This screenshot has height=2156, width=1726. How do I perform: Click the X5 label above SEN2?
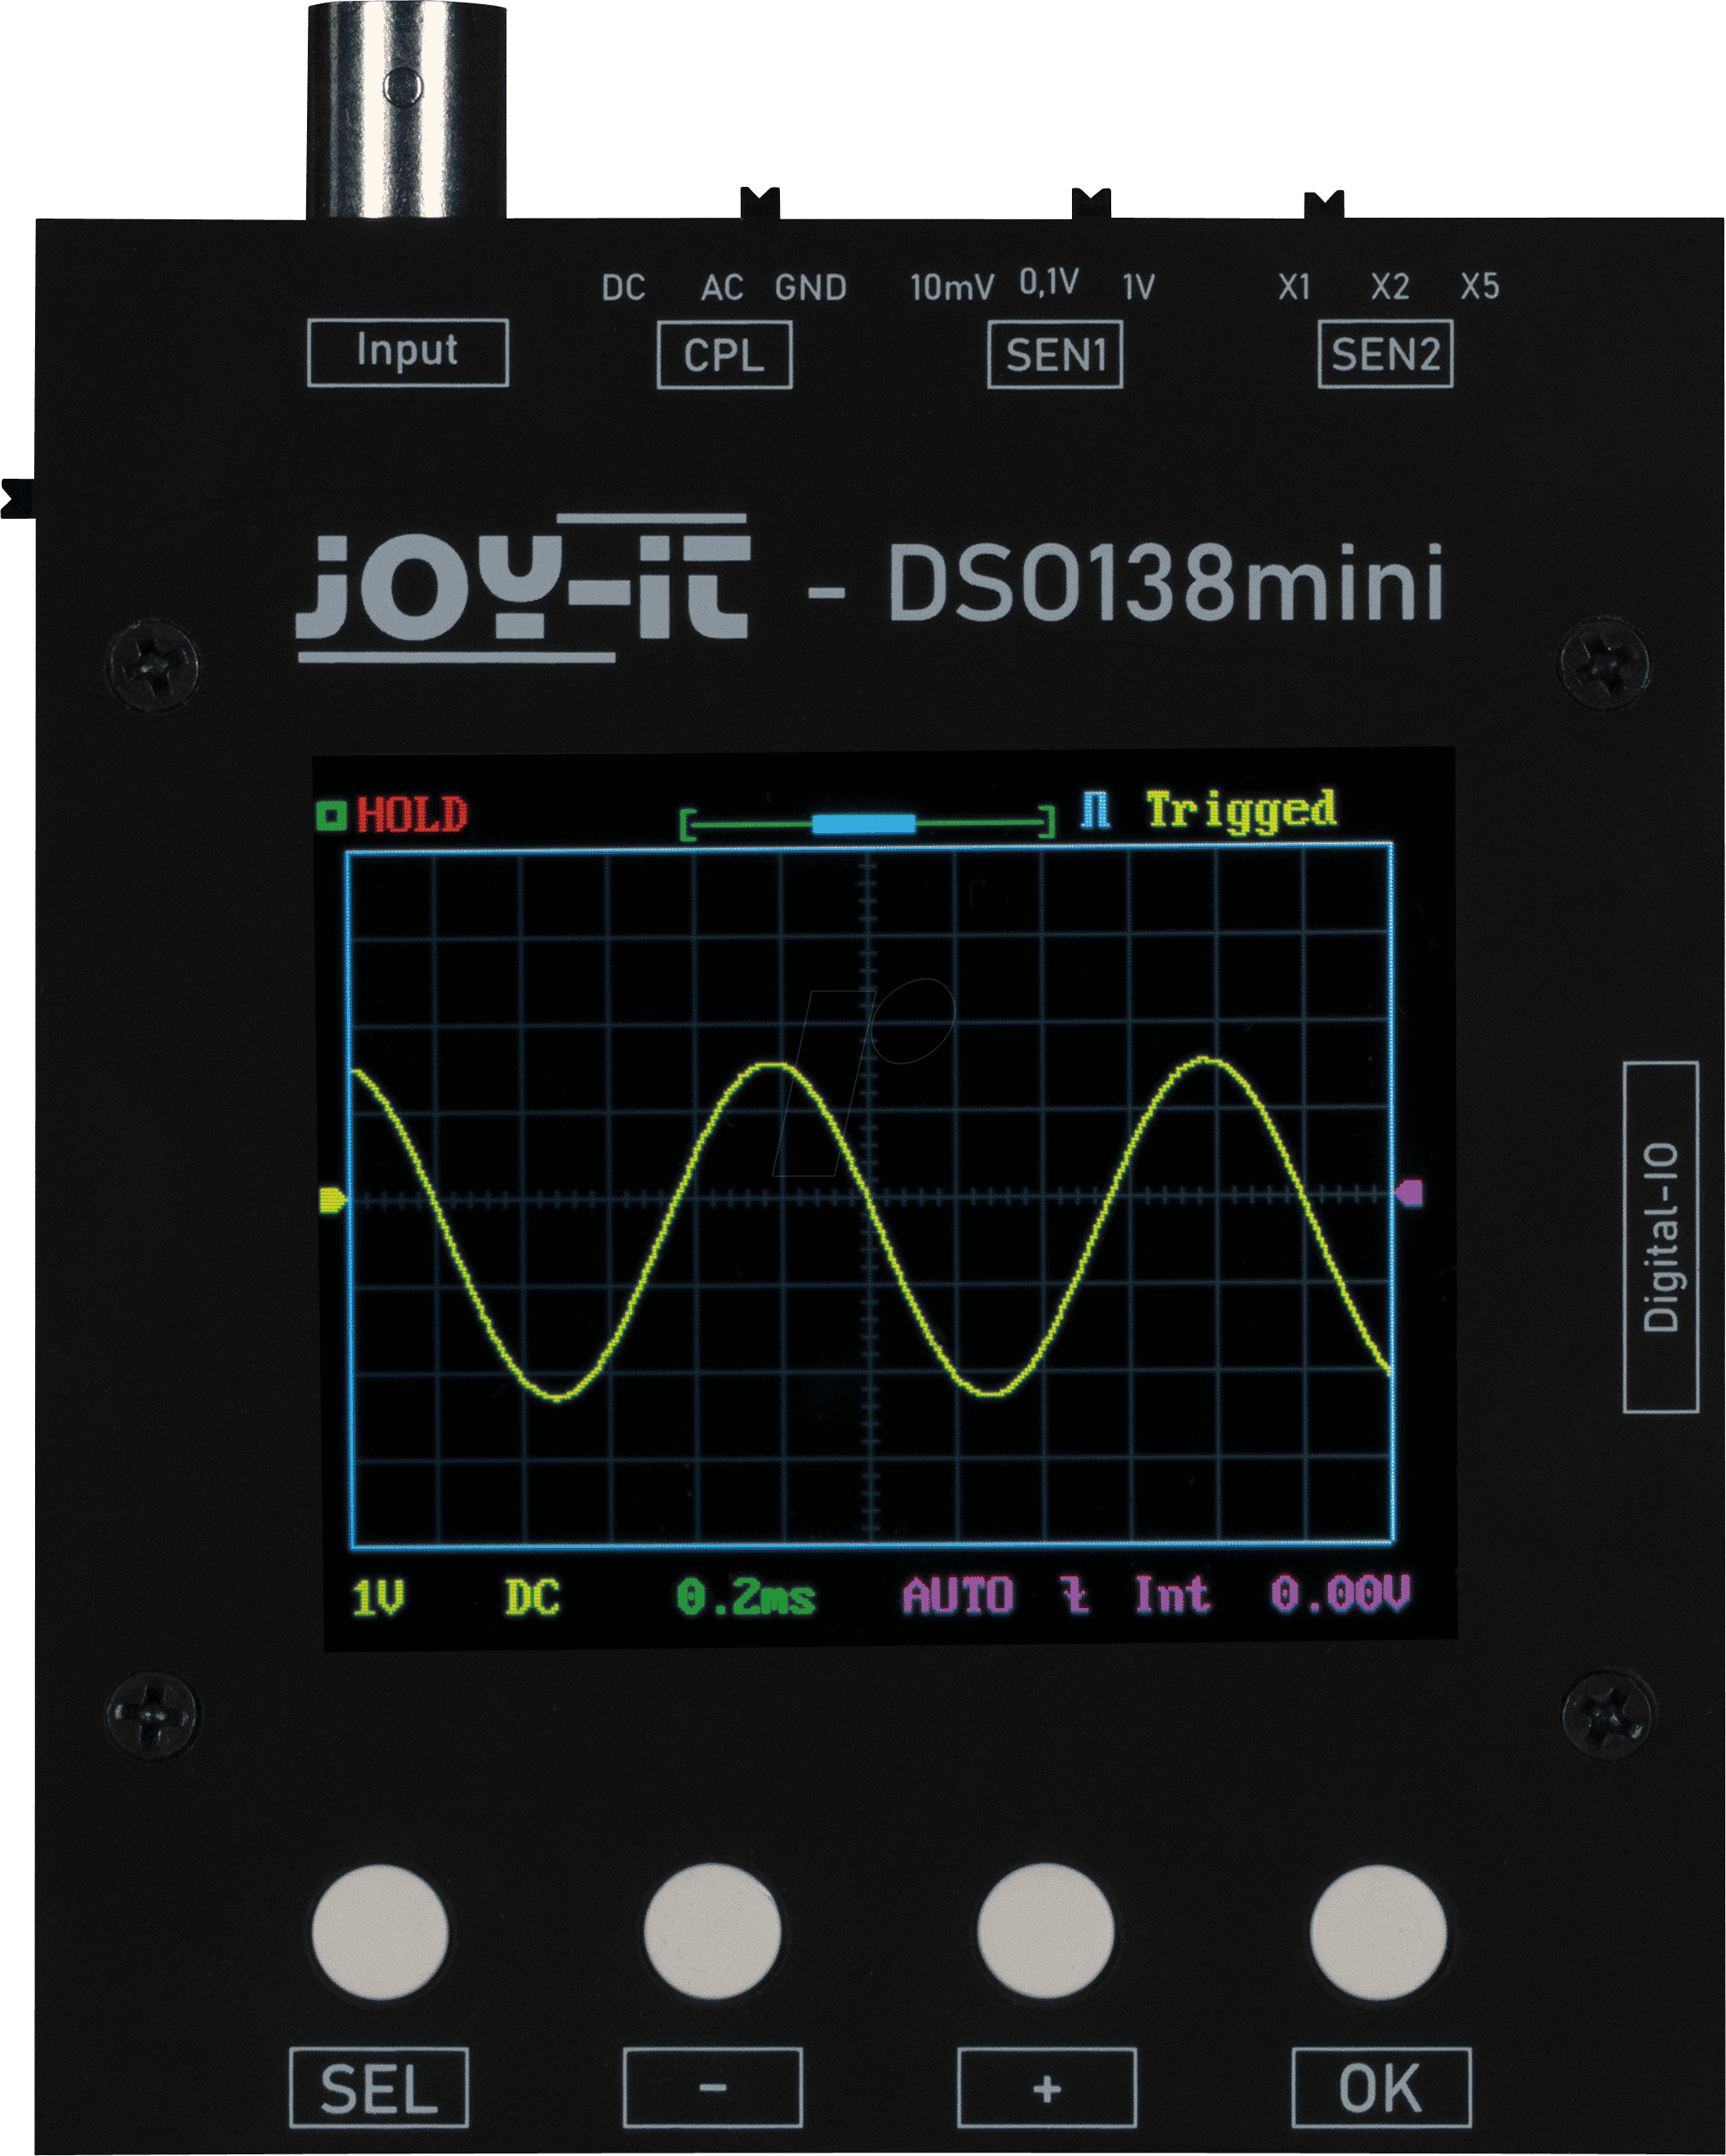tap(1480, 287)
